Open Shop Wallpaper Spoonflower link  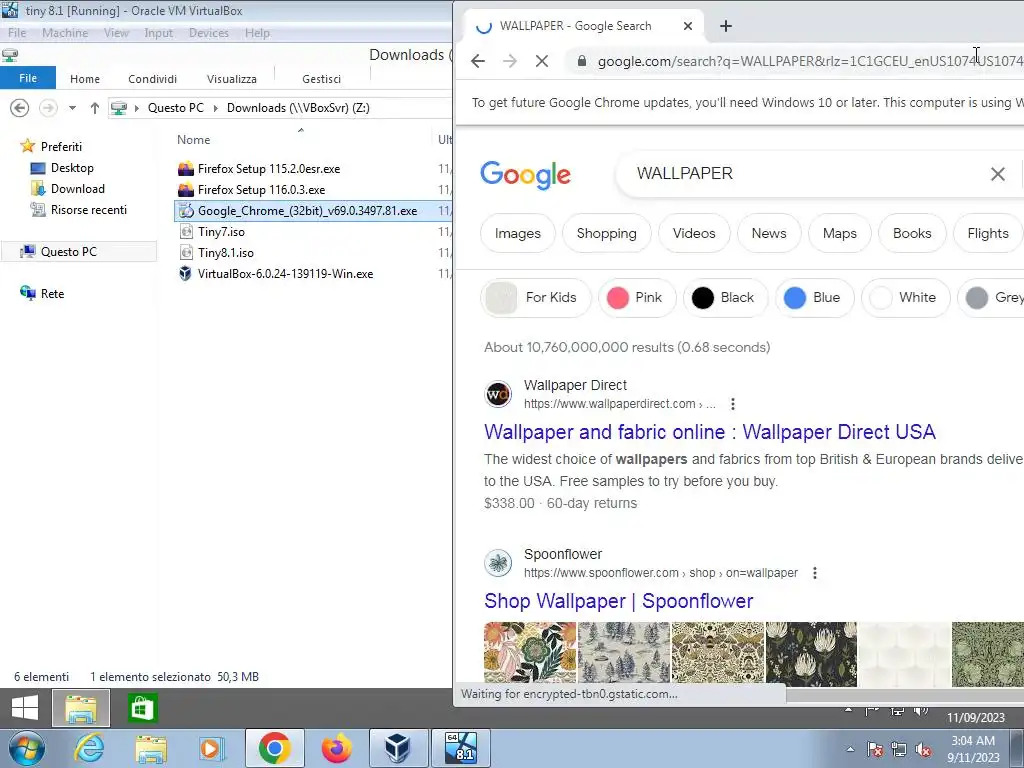618,601
